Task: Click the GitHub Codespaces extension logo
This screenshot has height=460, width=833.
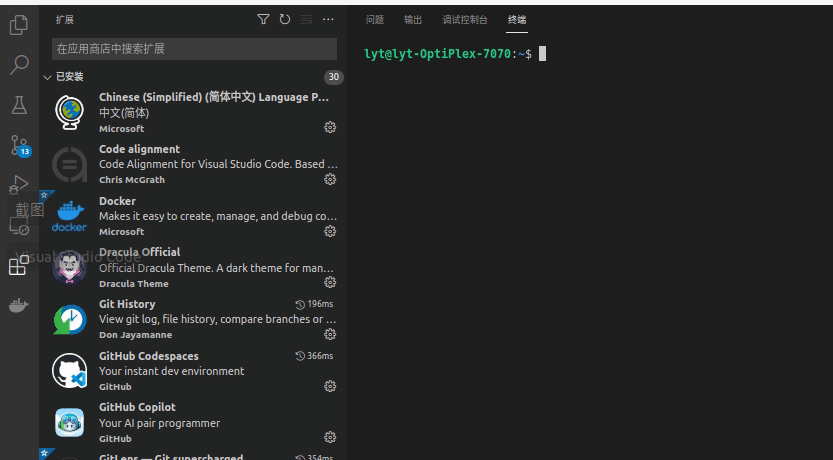Action: click(x=70, y=371)
